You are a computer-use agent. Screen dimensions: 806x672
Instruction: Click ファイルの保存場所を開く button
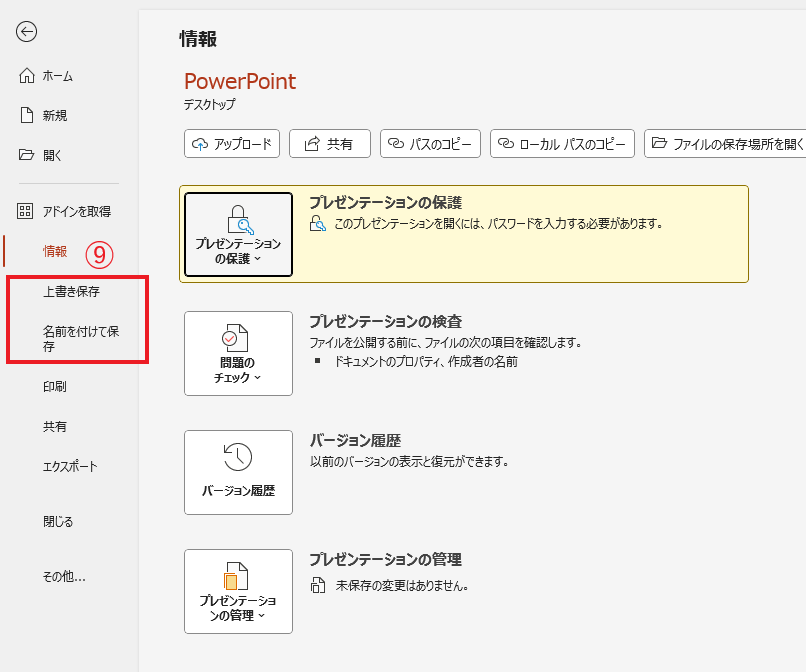726,143
